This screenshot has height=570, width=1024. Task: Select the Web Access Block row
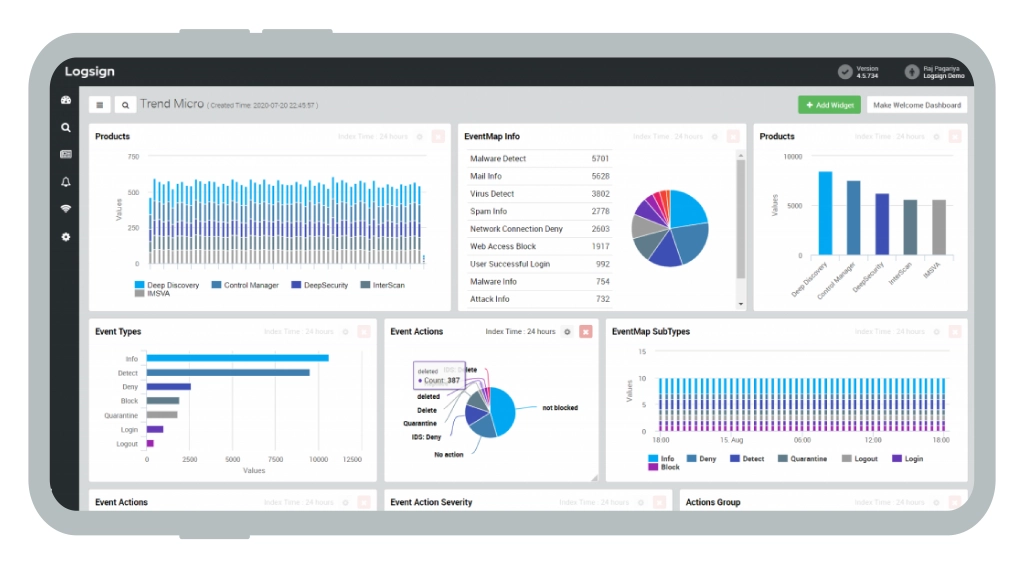pos(539,247)
